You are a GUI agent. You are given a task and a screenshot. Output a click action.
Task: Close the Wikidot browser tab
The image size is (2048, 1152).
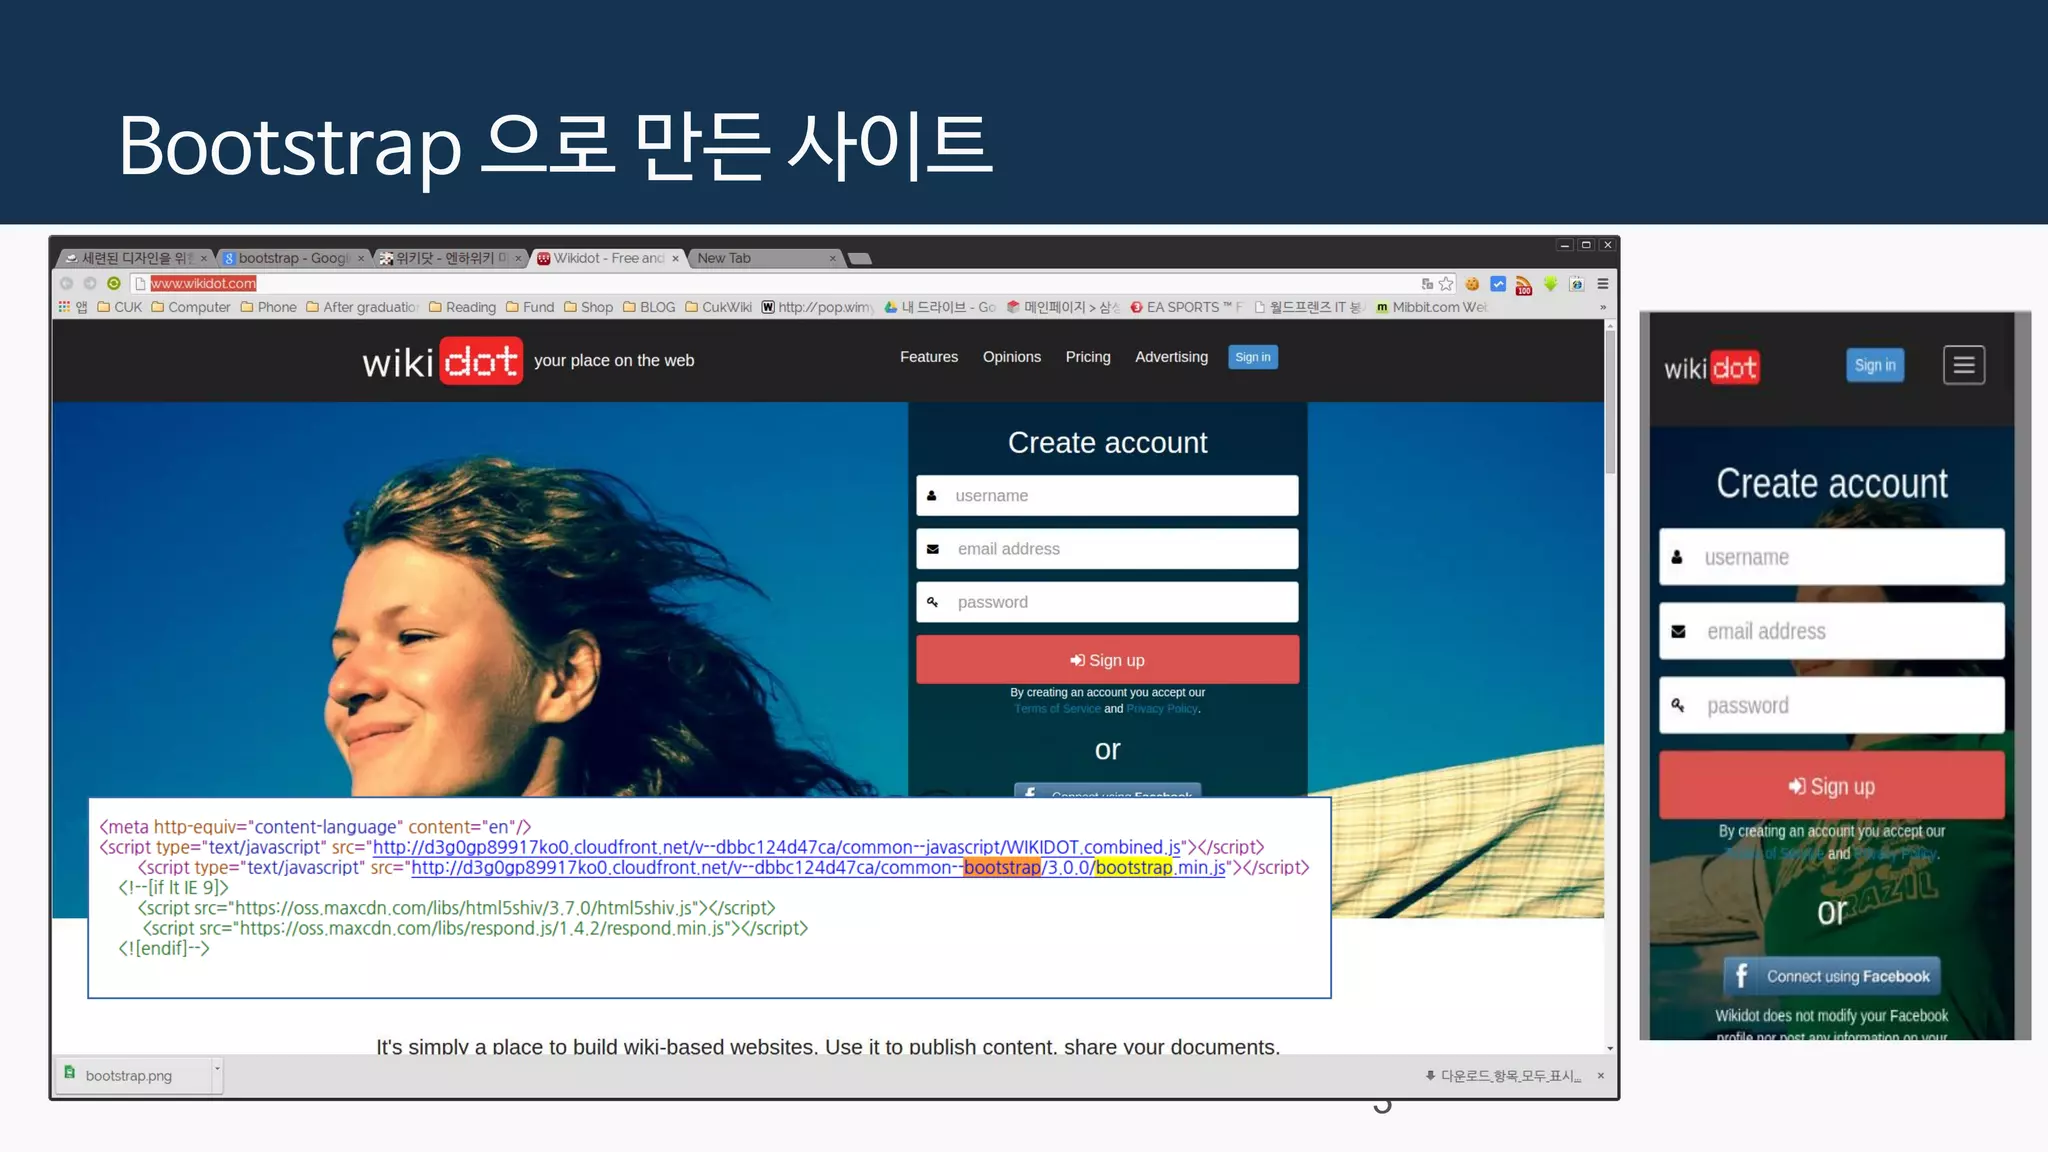pyautogui.click(x=675, y=258)
